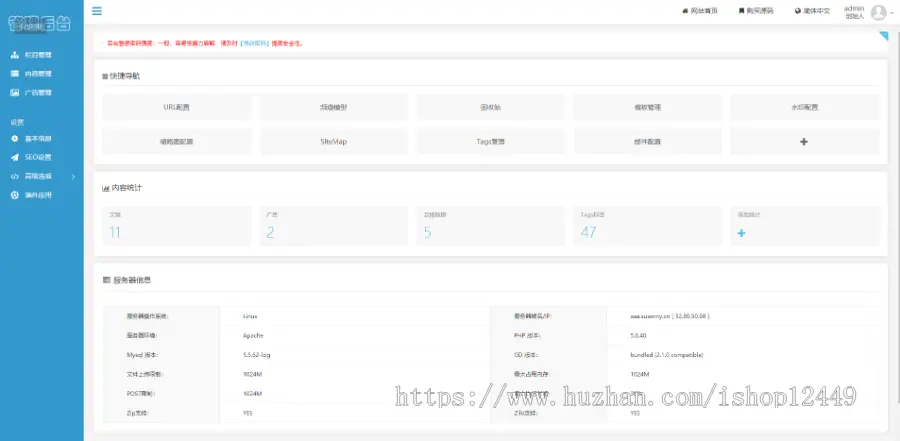Click the paper plane SEO icon
The width and height of the screenshot is (900, 441).
click(x=15, y=157)
